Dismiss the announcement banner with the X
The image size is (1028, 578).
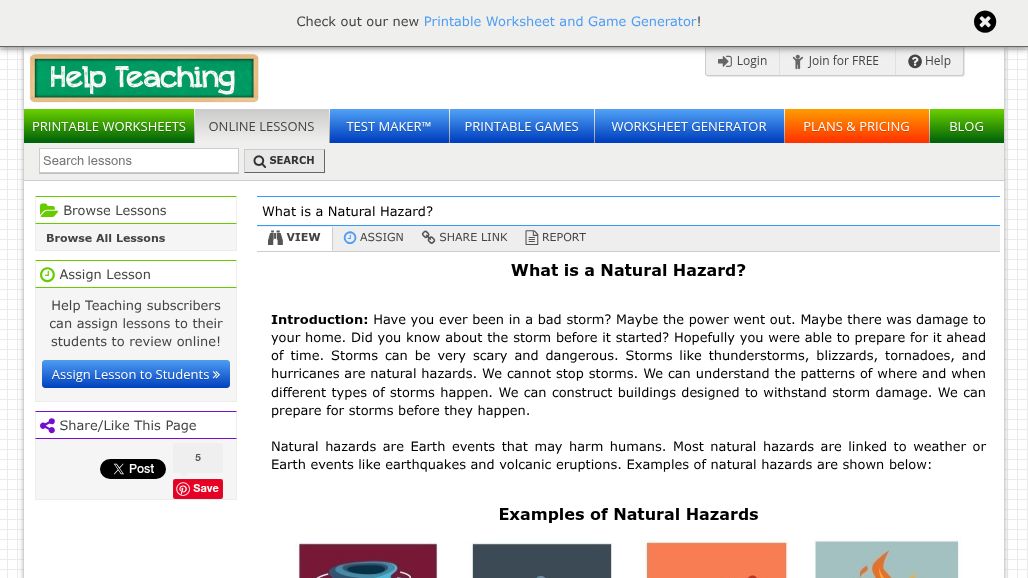(985, 21)
